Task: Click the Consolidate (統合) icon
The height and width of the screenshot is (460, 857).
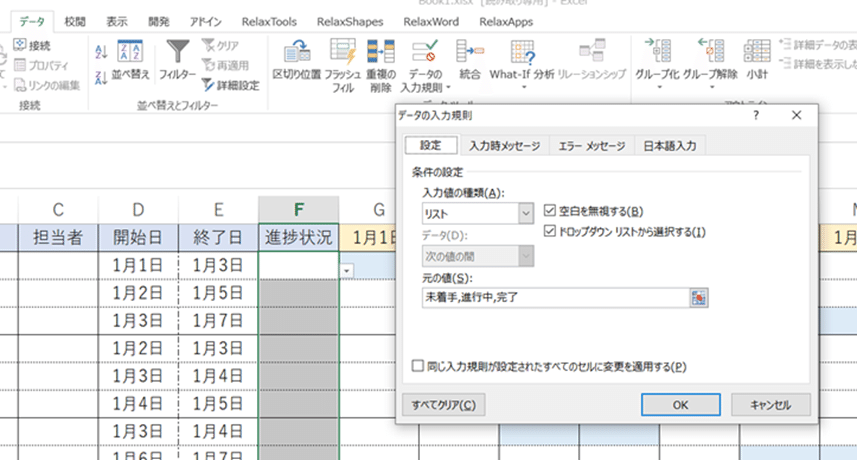Action: pos(470,51)
